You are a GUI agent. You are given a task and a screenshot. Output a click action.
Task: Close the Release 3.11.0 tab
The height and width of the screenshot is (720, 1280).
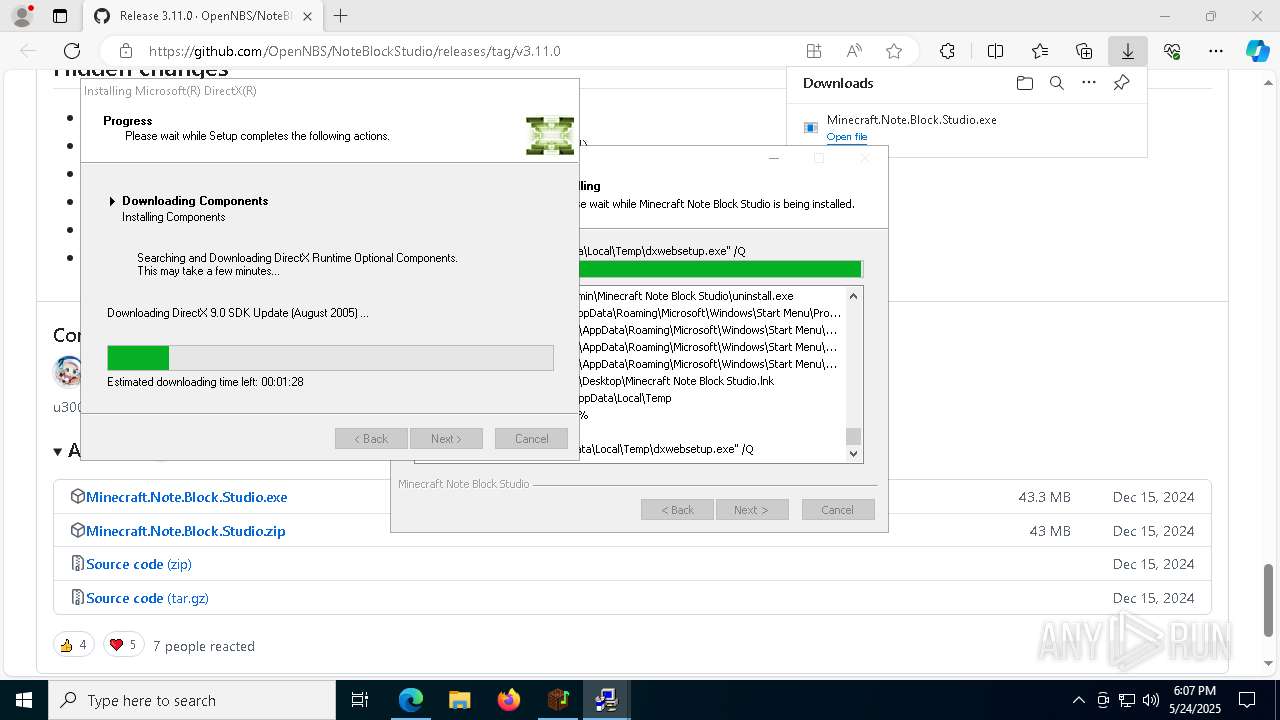[307, 16]
